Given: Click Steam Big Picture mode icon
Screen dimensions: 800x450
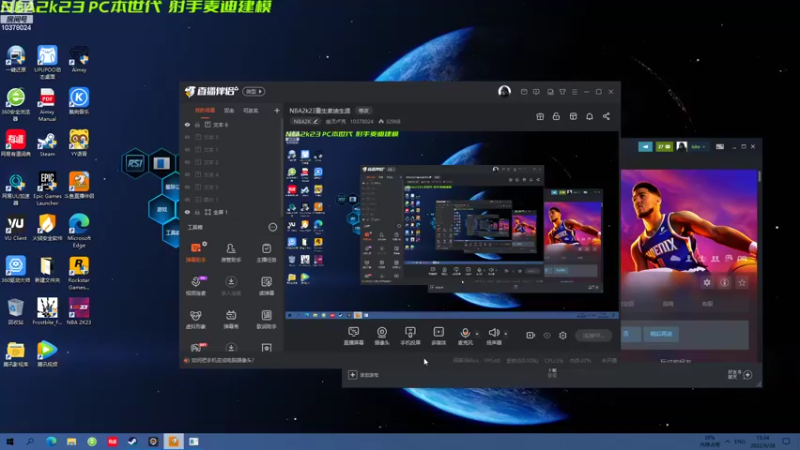Looking at the screenshot, I should coord(719,146).
